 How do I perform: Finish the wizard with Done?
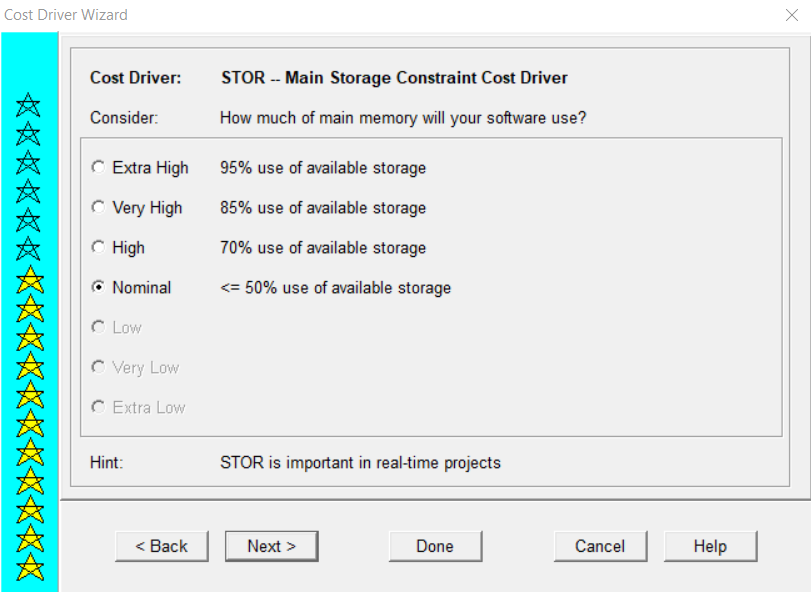click(435, 546)
